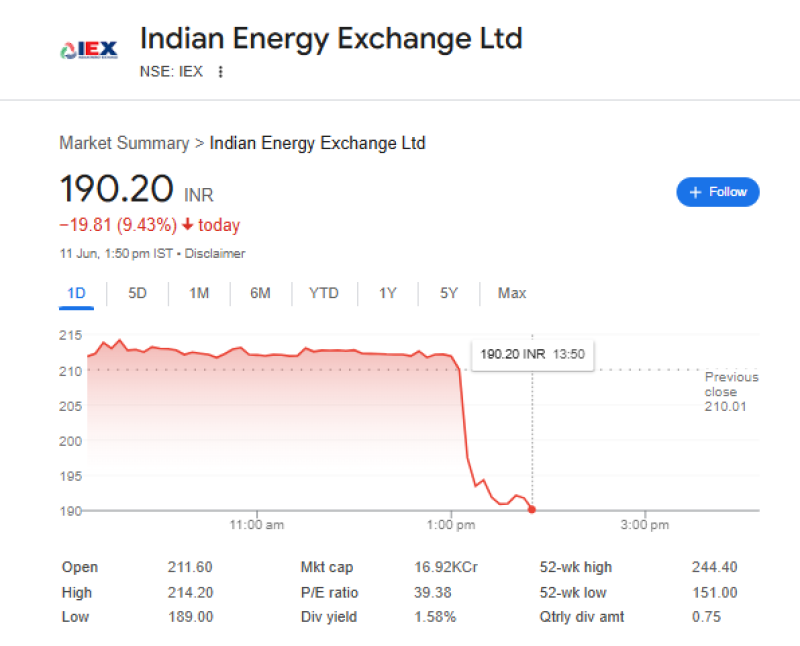800x646 pixels.
Task: Click the Indian Energy Exchange Ltd title
Action: (331, 39)
